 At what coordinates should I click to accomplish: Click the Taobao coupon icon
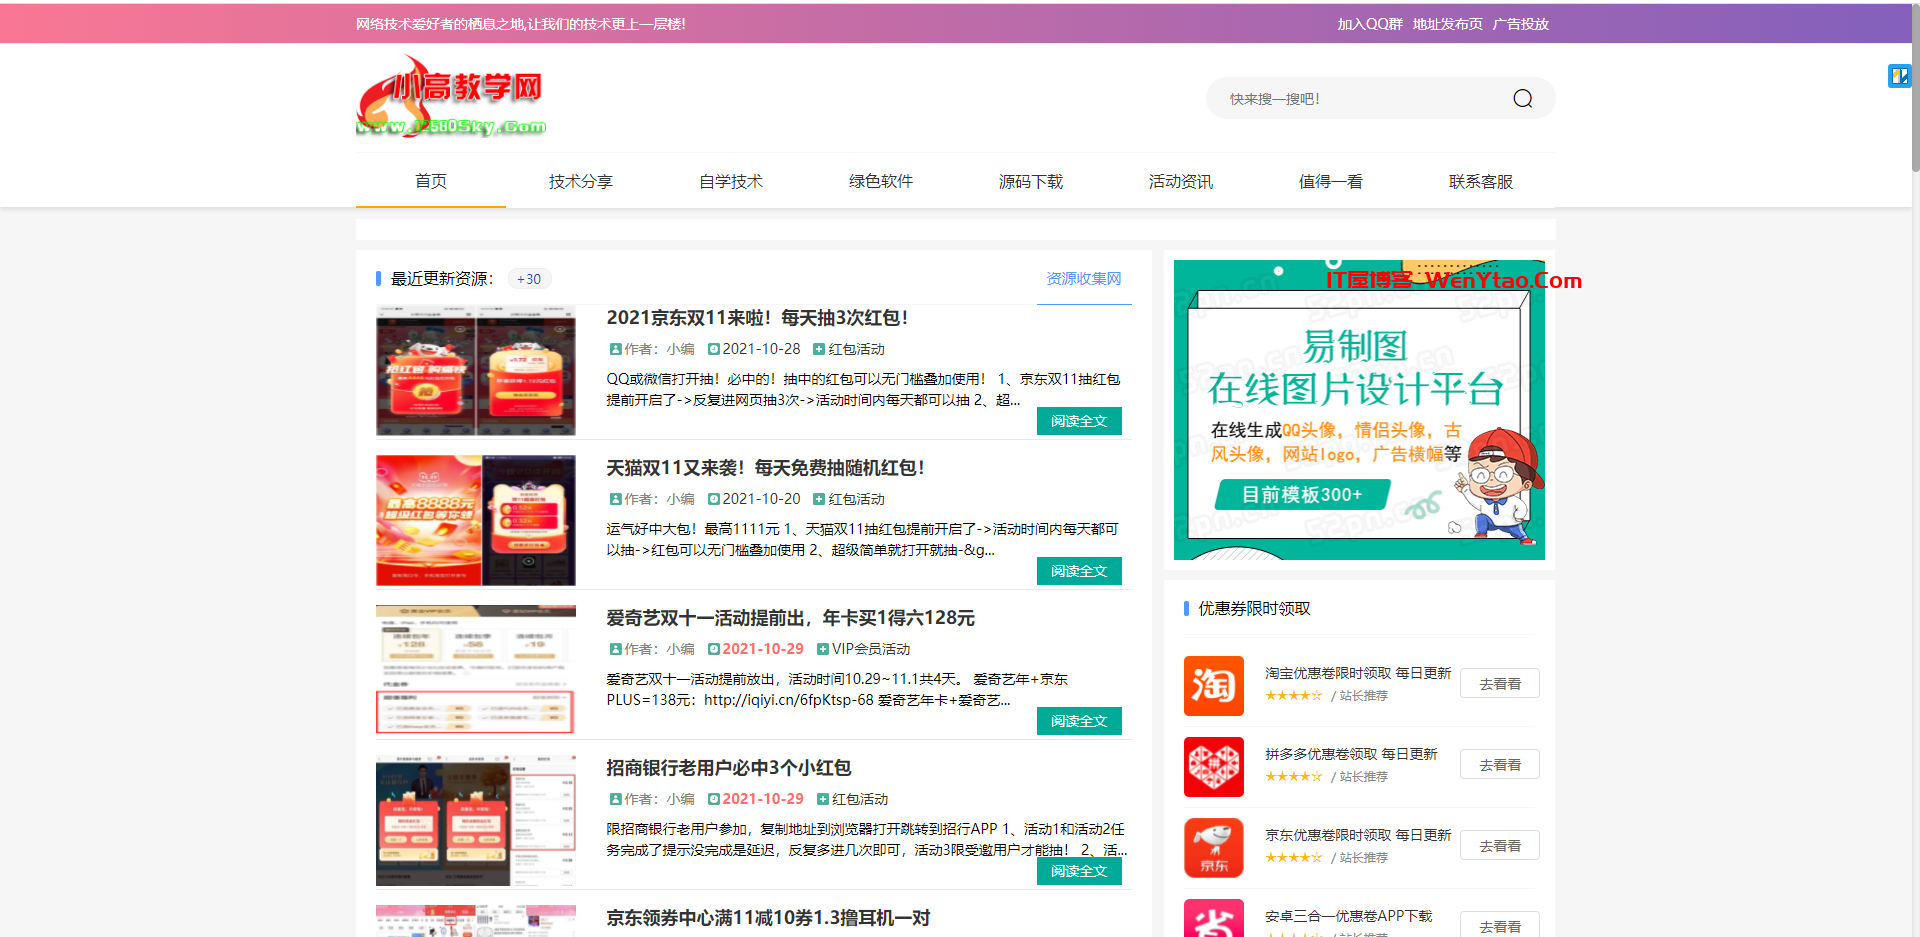(1213, 686)
